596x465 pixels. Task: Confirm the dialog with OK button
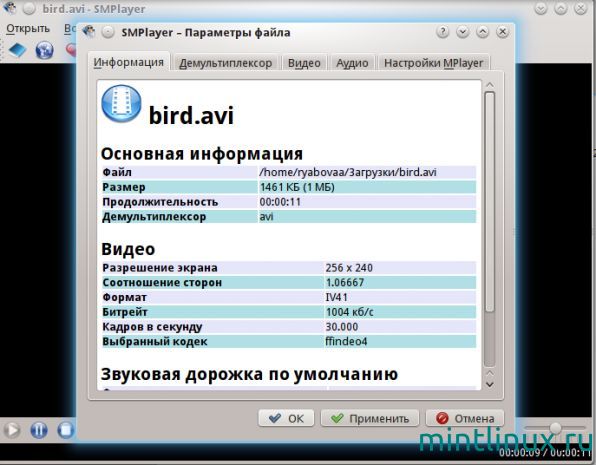tap(286, 418)
